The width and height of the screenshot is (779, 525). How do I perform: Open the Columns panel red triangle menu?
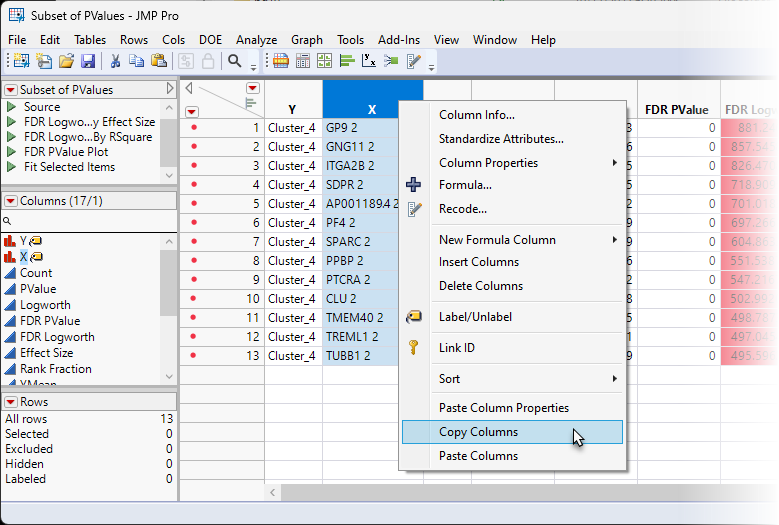[11, 201]
